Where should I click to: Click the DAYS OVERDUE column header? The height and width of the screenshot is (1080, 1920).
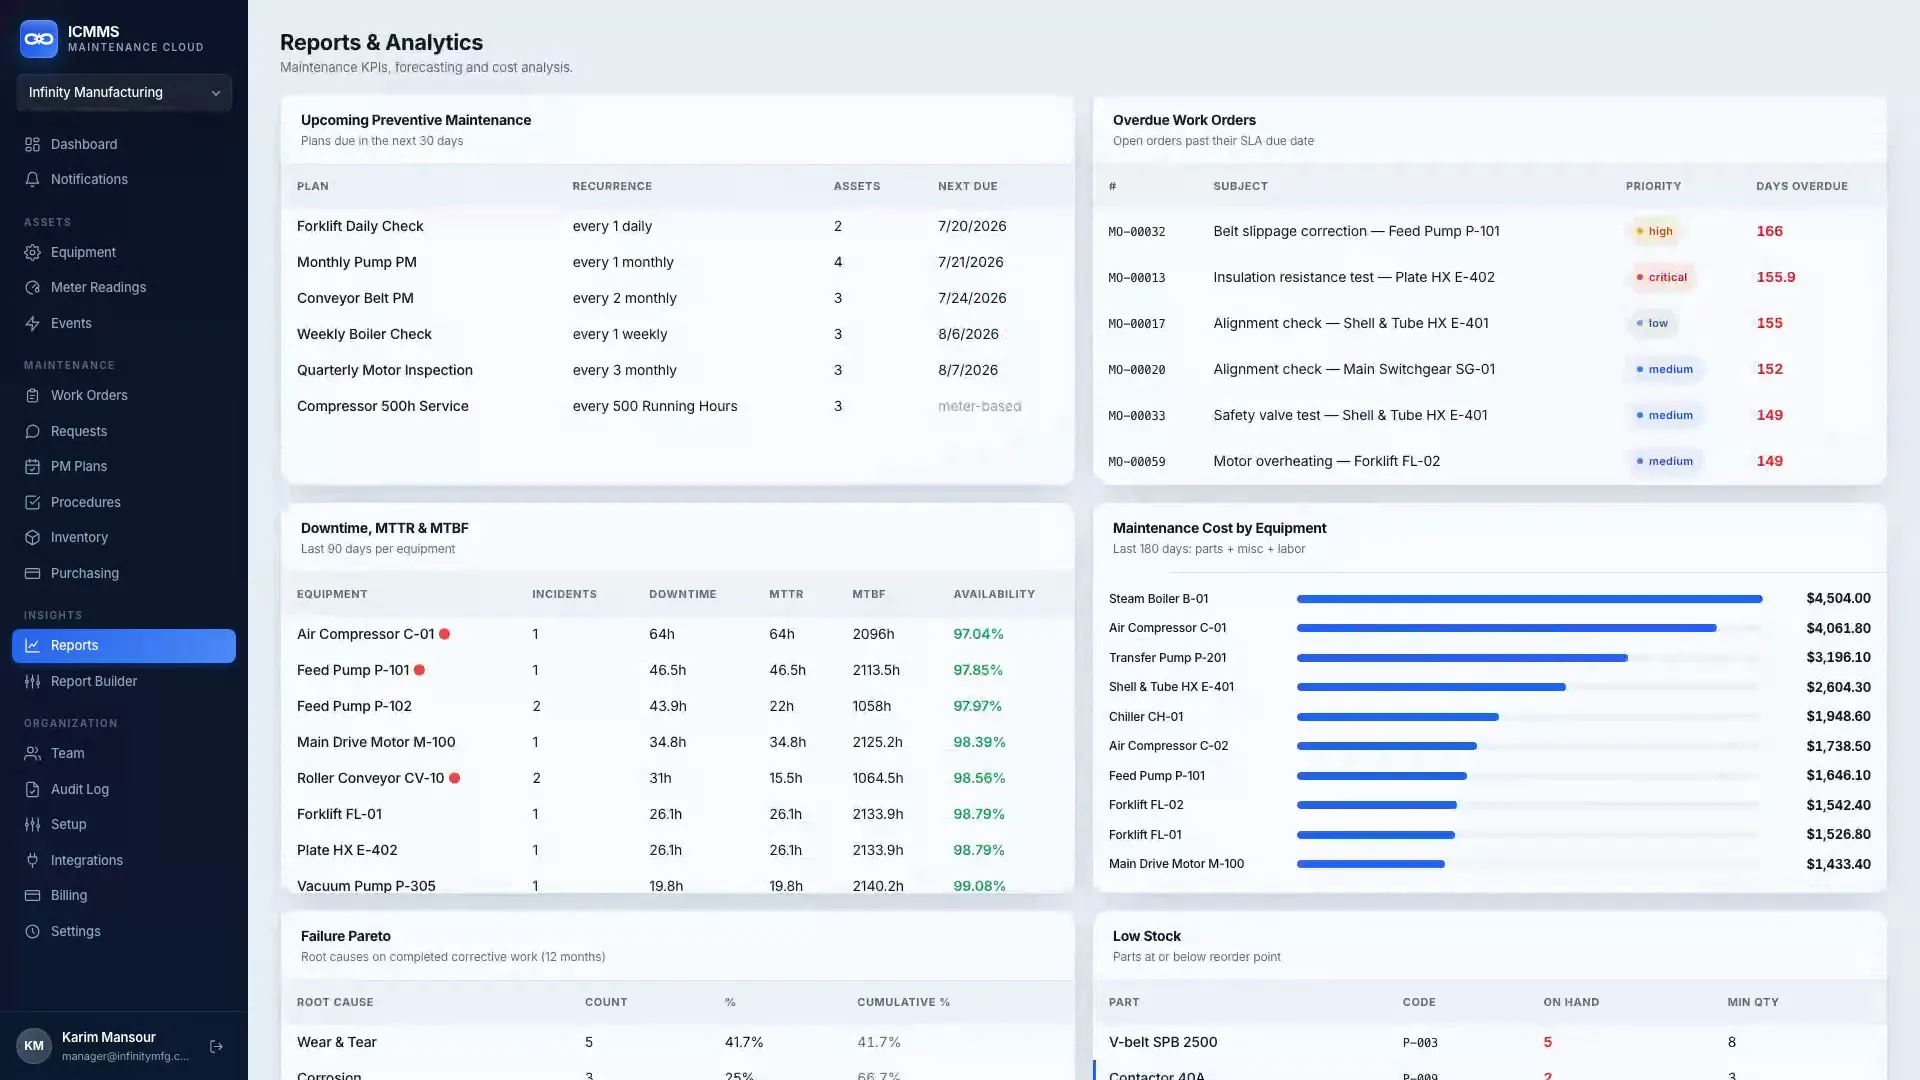point(1802,186)
